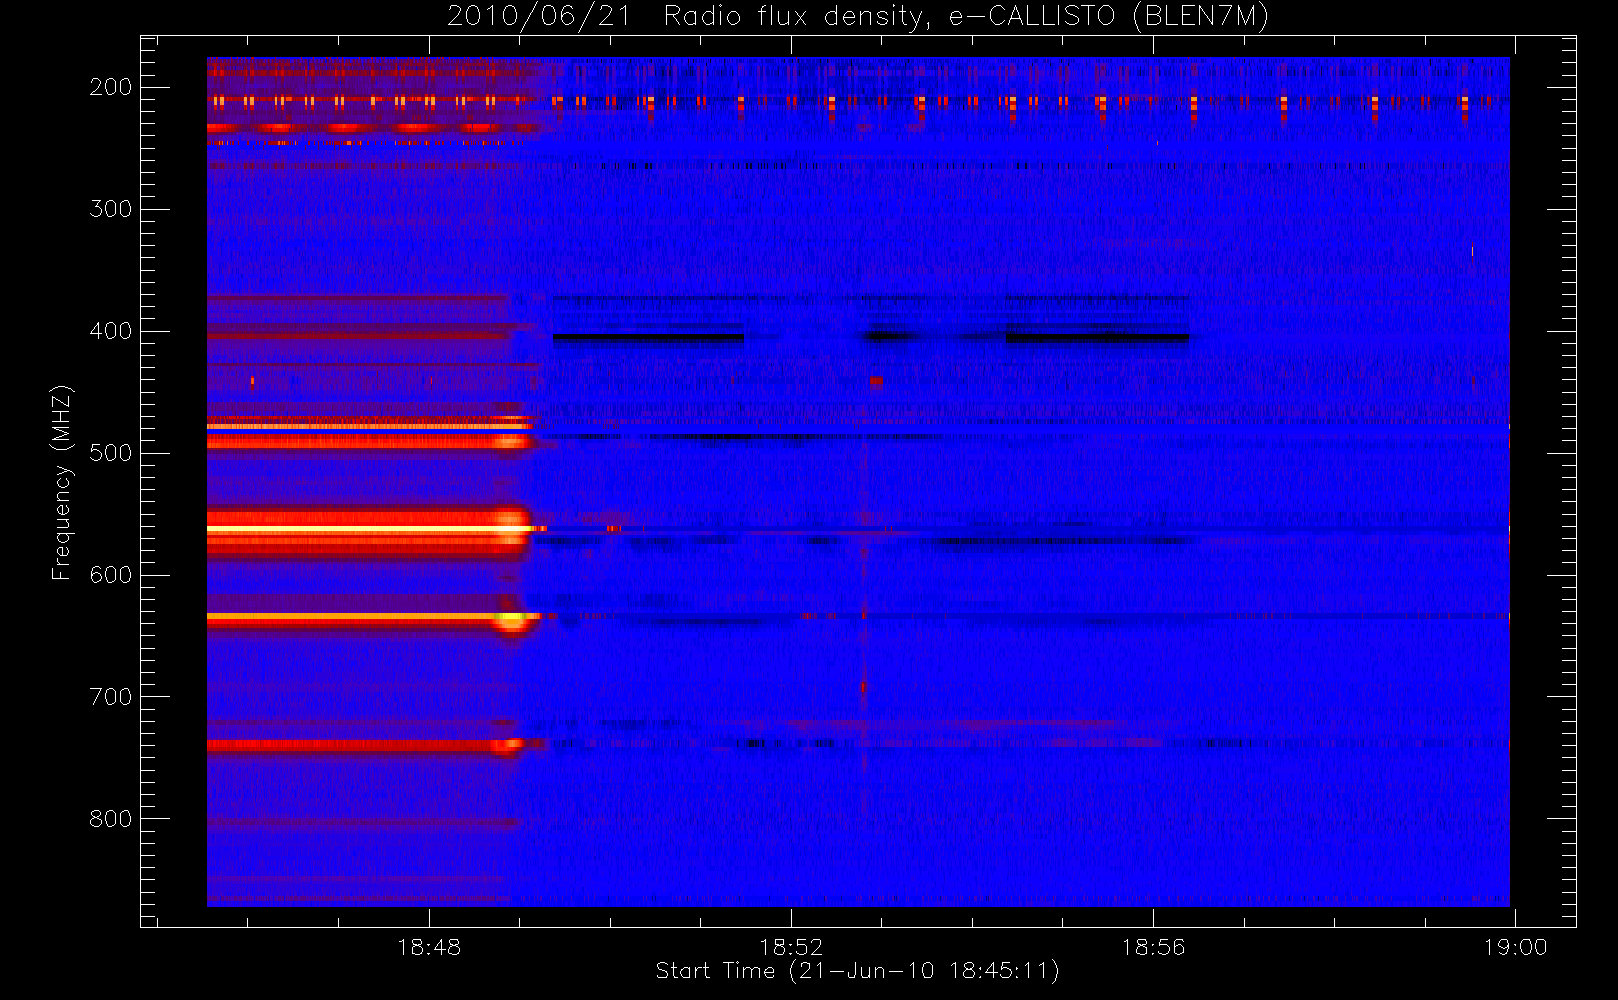Click the 19:00 time tick label
Viewport: 1618px width, 1000px height.
pyautogui.click(x=1515, y=947)
